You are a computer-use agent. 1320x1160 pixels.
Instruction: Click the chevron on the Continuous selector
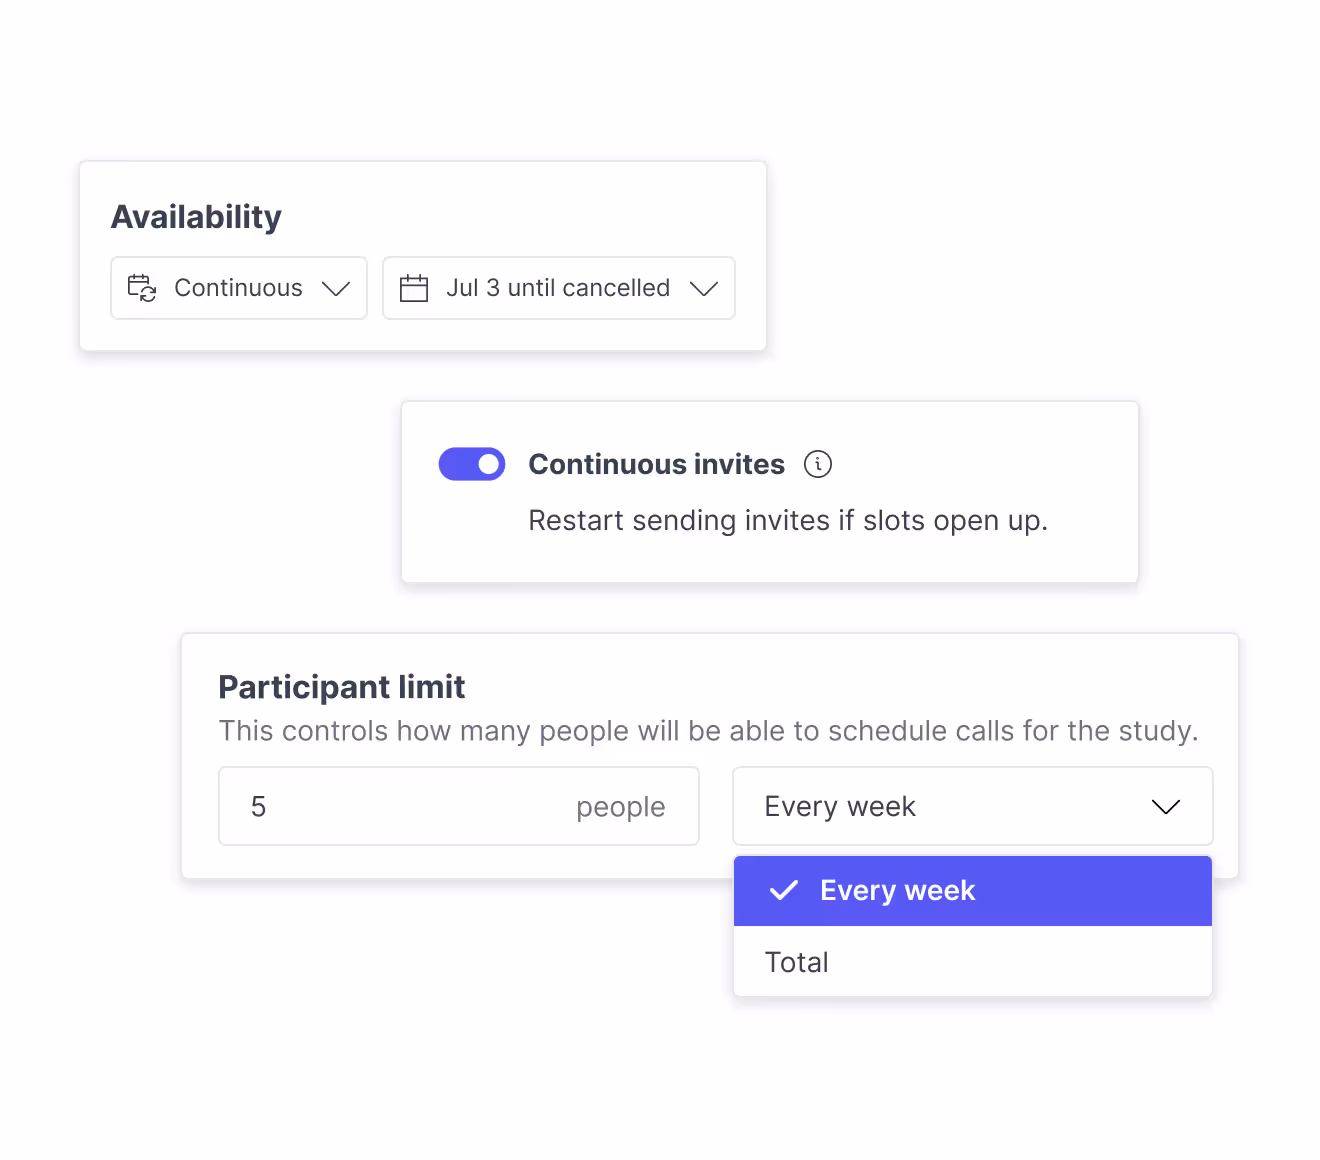click(336, 288)
